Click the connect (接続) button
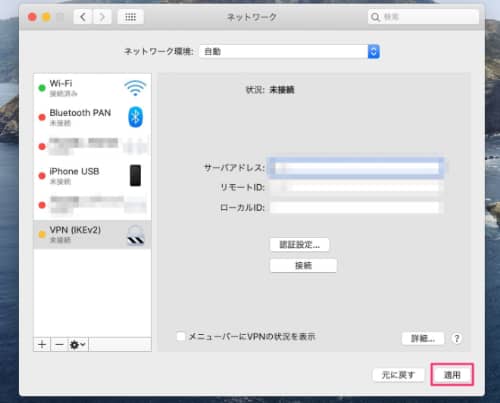The width and height of the screenshot is (500, 403). pyautogui.click(x=303, y=266)
